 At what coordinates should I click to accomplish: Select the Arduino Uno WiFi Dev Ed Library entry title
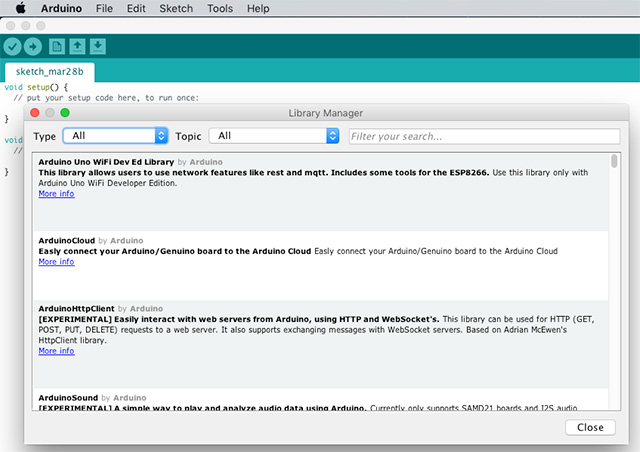click(106, 162)
